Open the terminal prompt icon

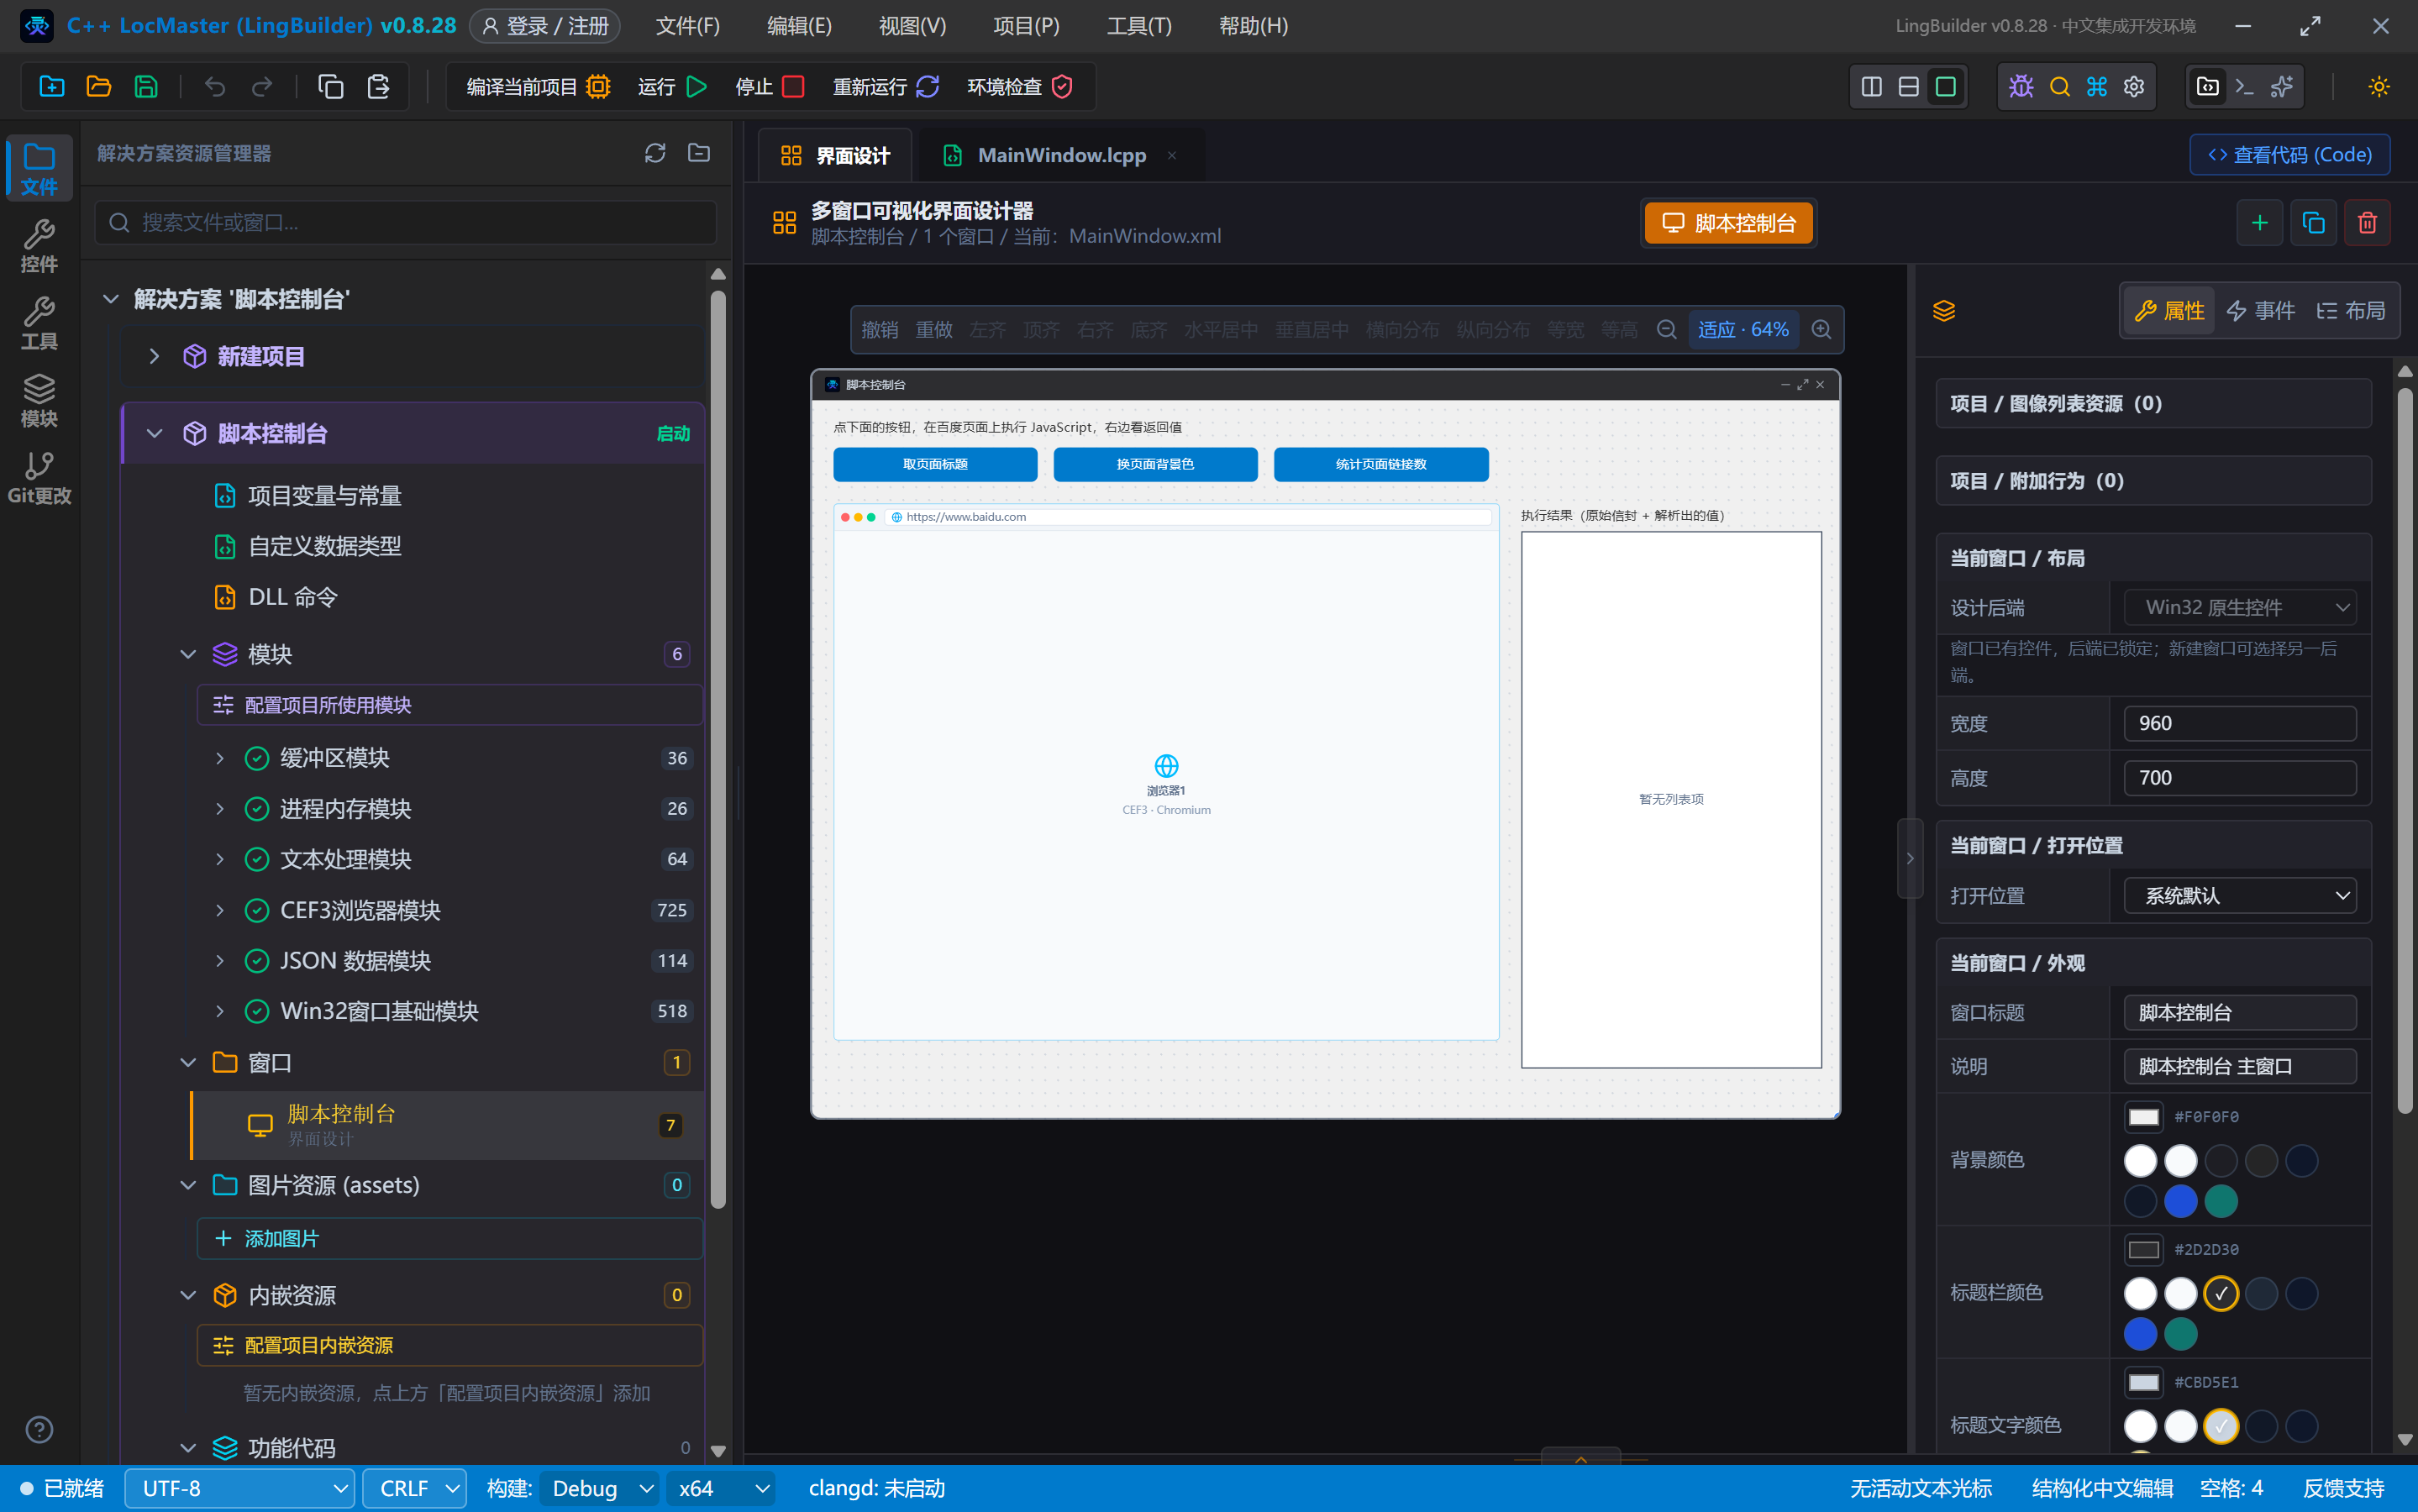[x=2244, y=87]
